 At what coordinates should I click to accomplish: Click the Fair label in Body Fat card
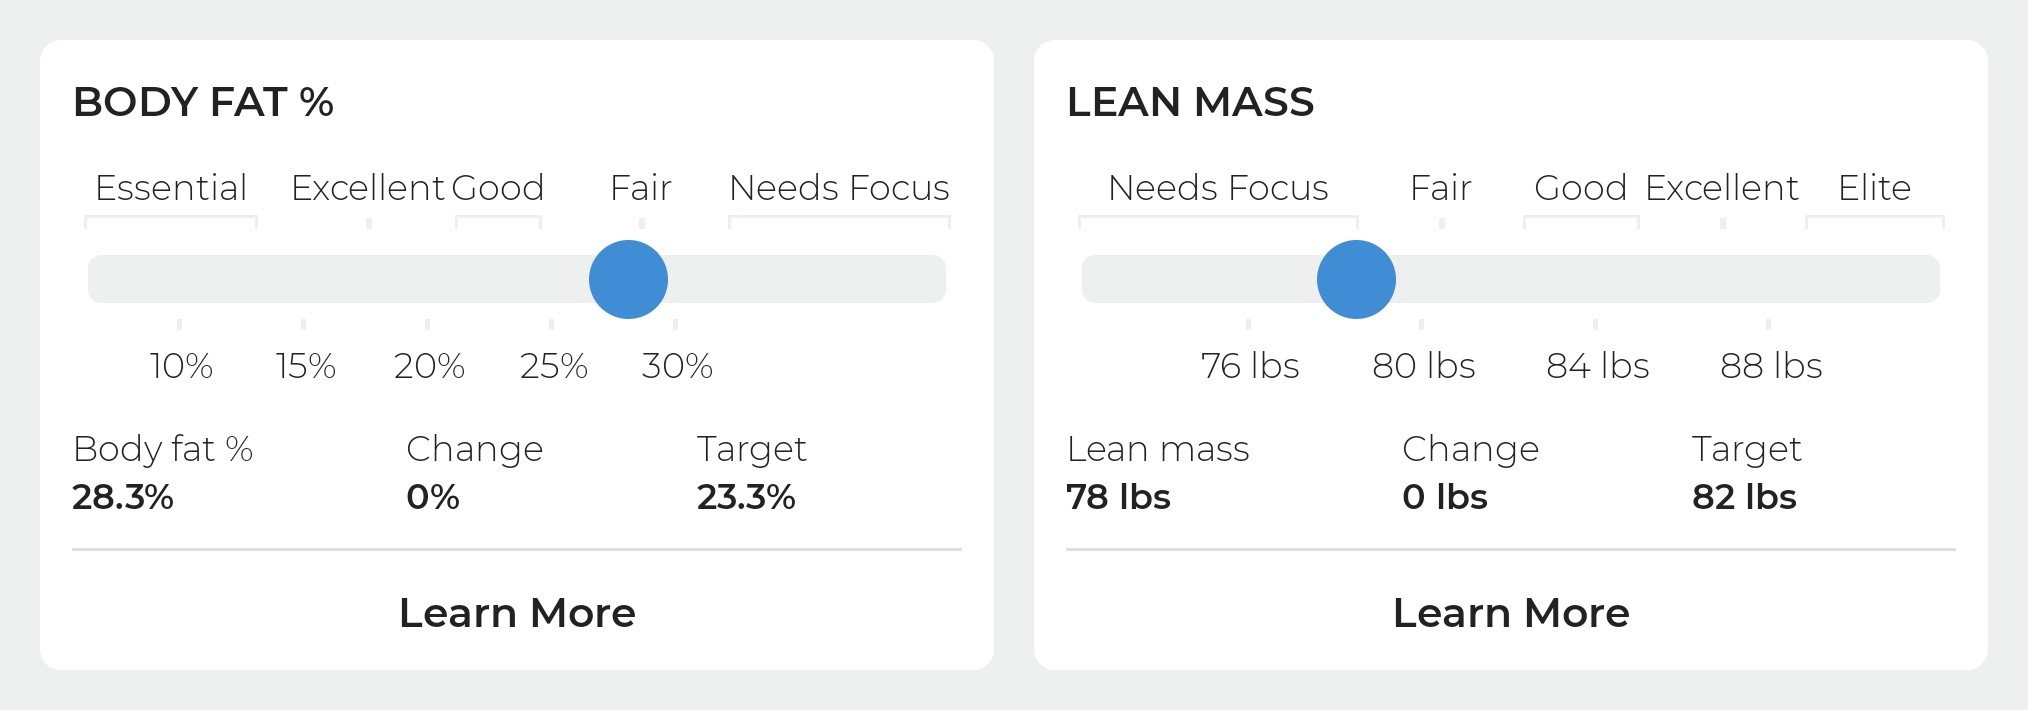tap(641, 188)
